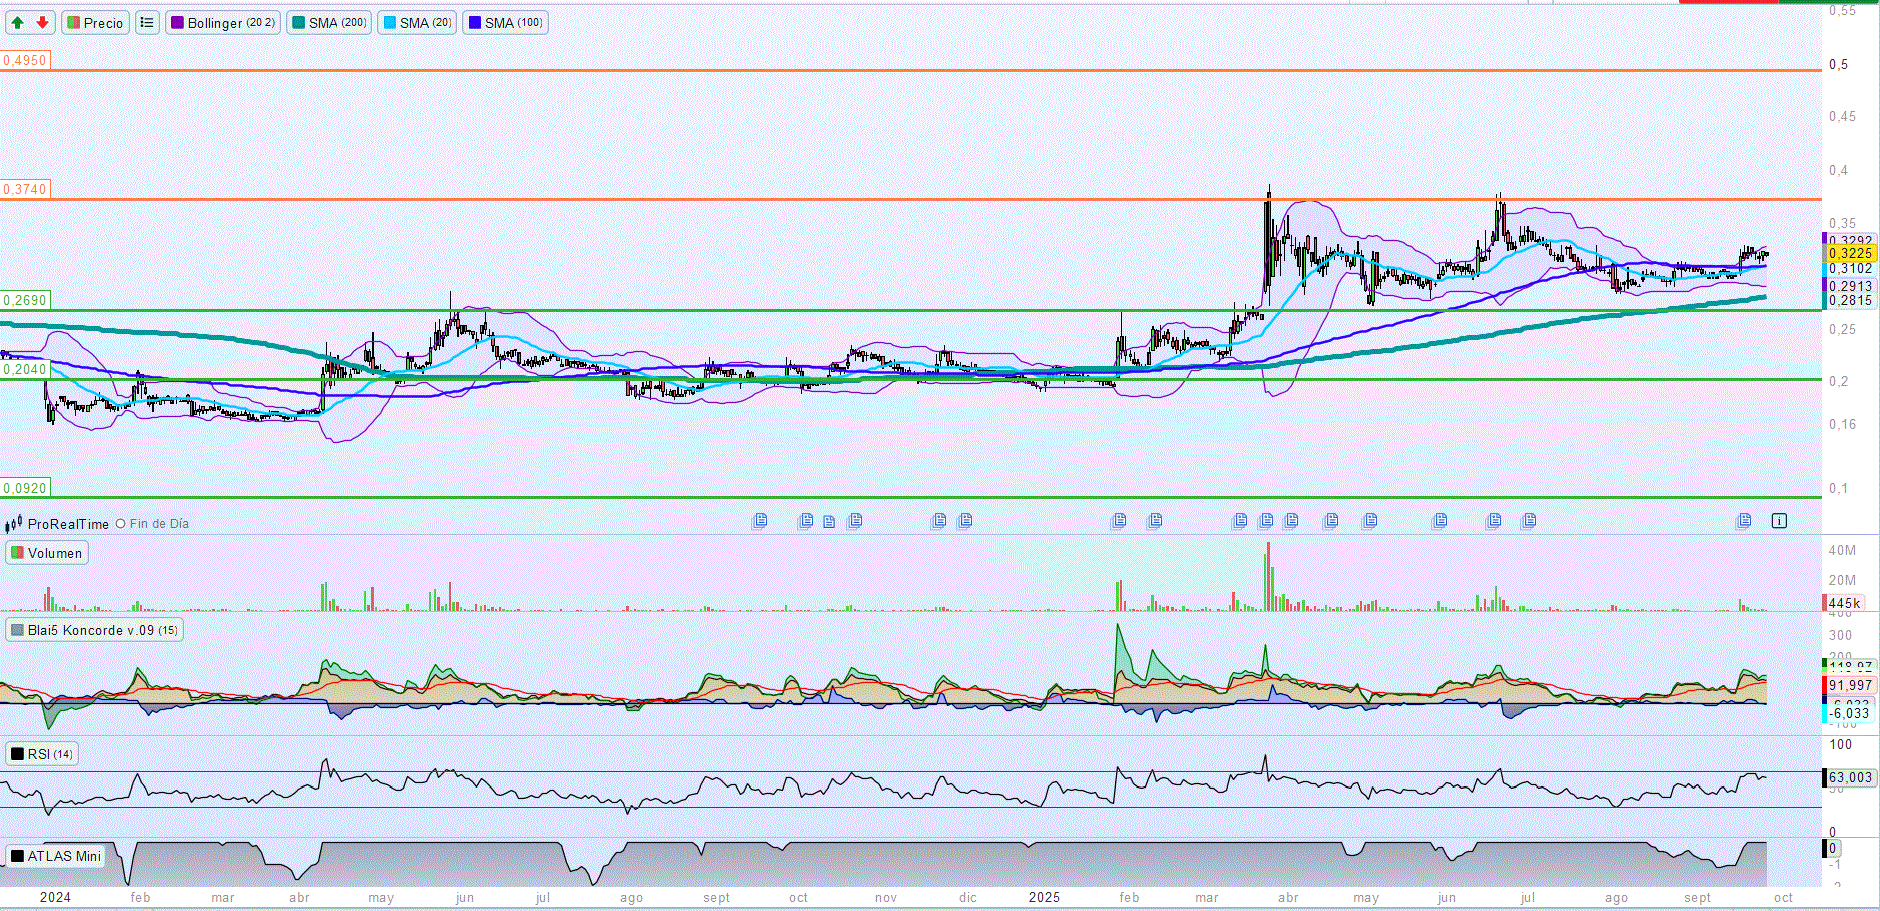This screenshot has width=1880, height=911.
Task: Toggle the Fin de Día radio indicator
Action: pos(121,524)
